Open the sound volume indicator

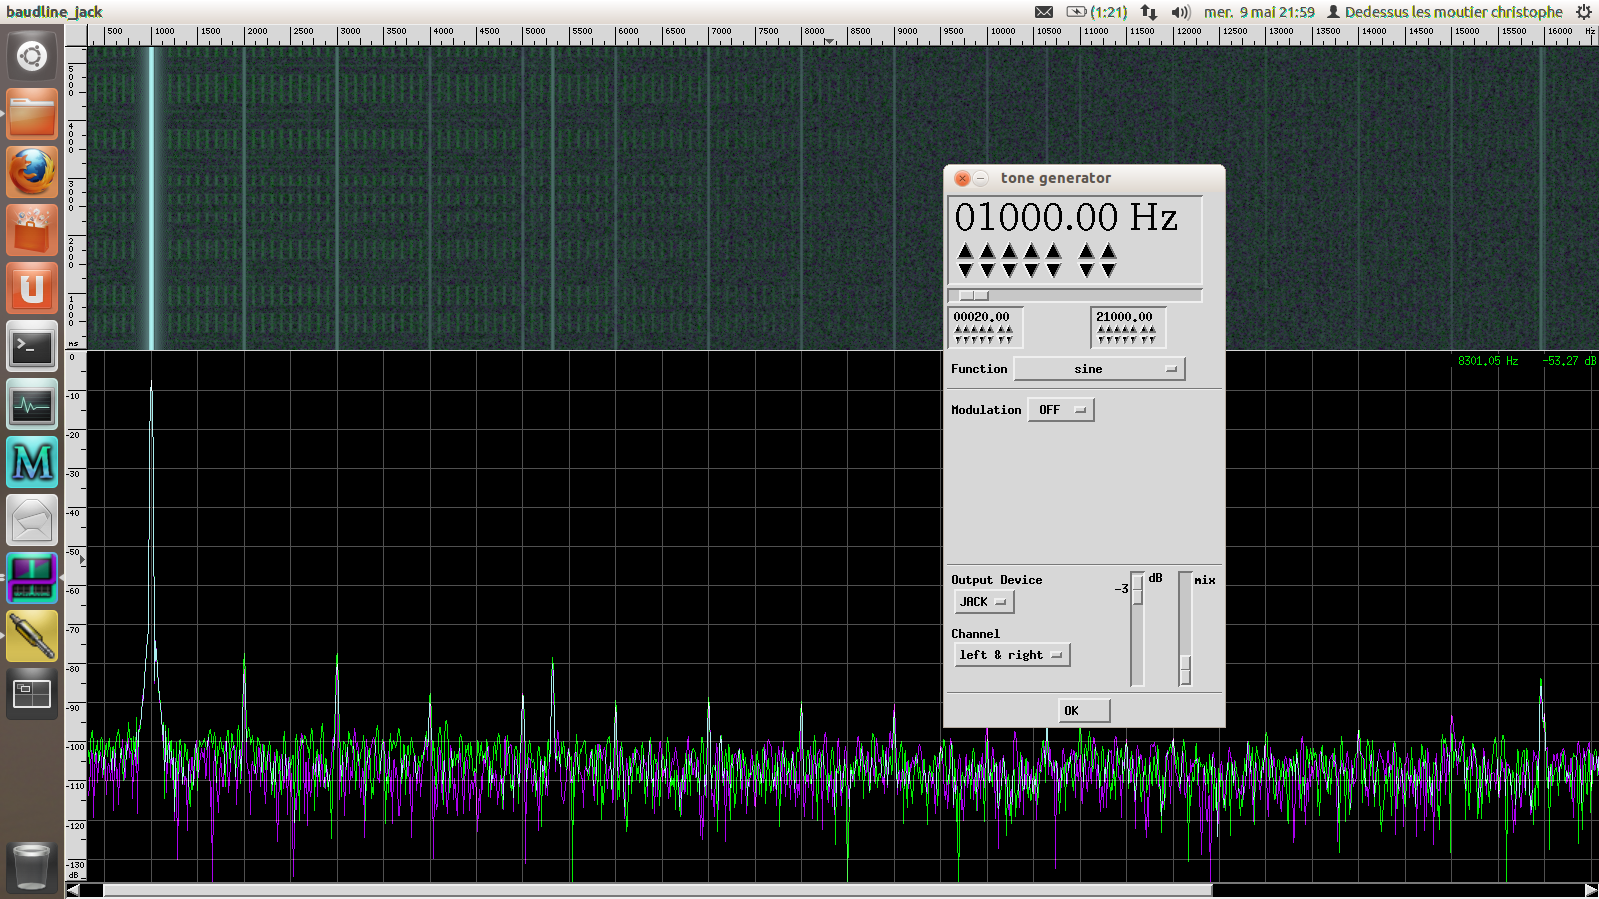1181,12
